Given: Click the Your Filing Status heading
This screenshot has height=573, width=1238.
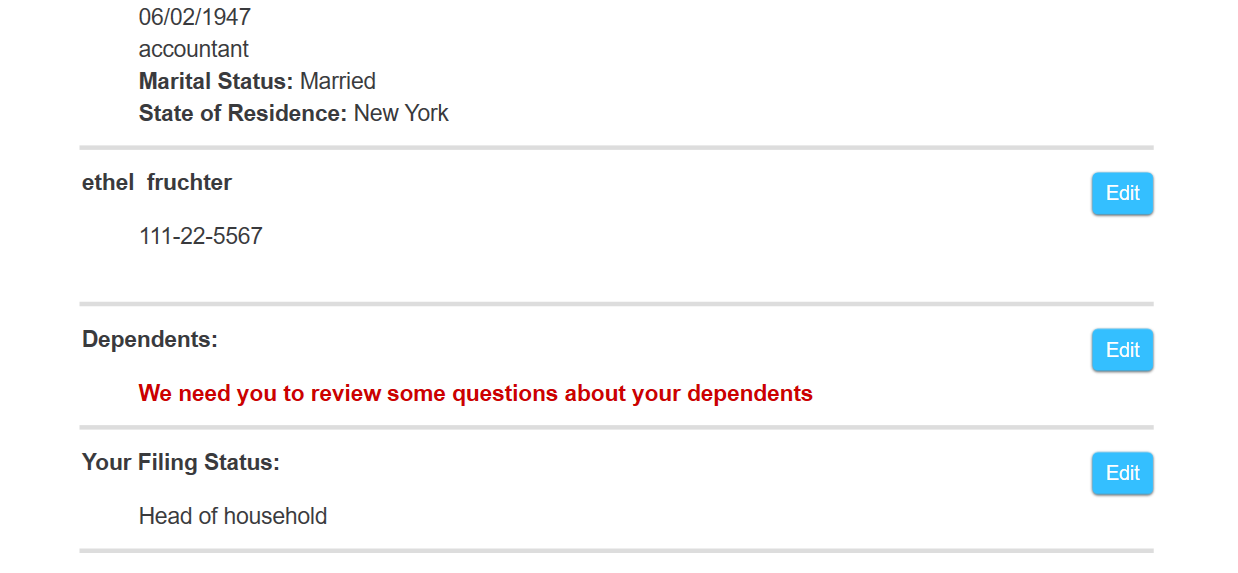Looking at the screenshot, I should (x=180, y=463).
